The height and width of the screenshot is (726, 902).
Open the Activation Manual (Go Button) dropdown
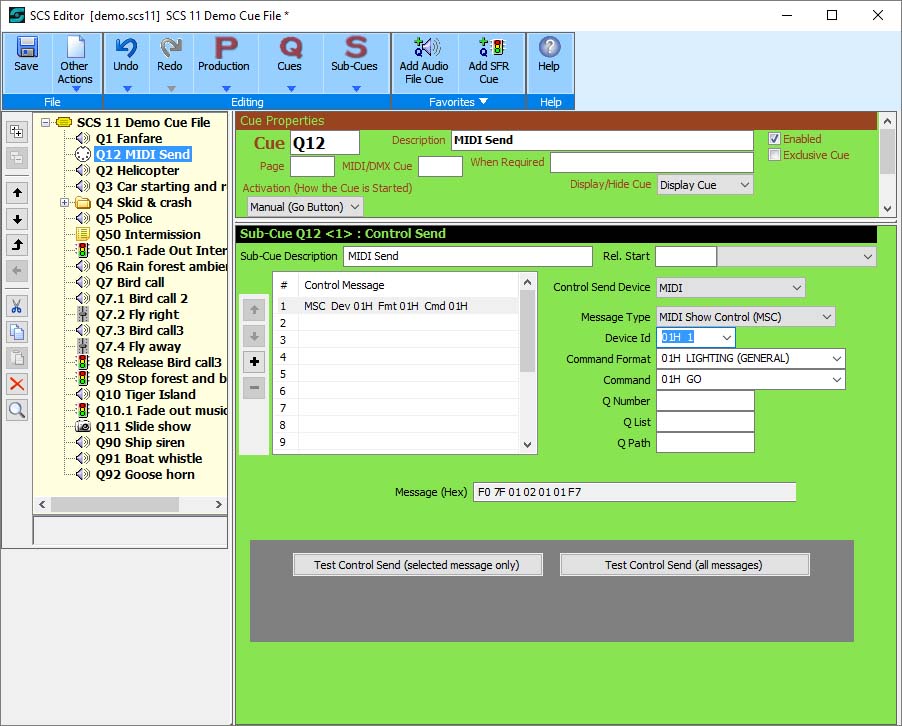tap(305, 207)
